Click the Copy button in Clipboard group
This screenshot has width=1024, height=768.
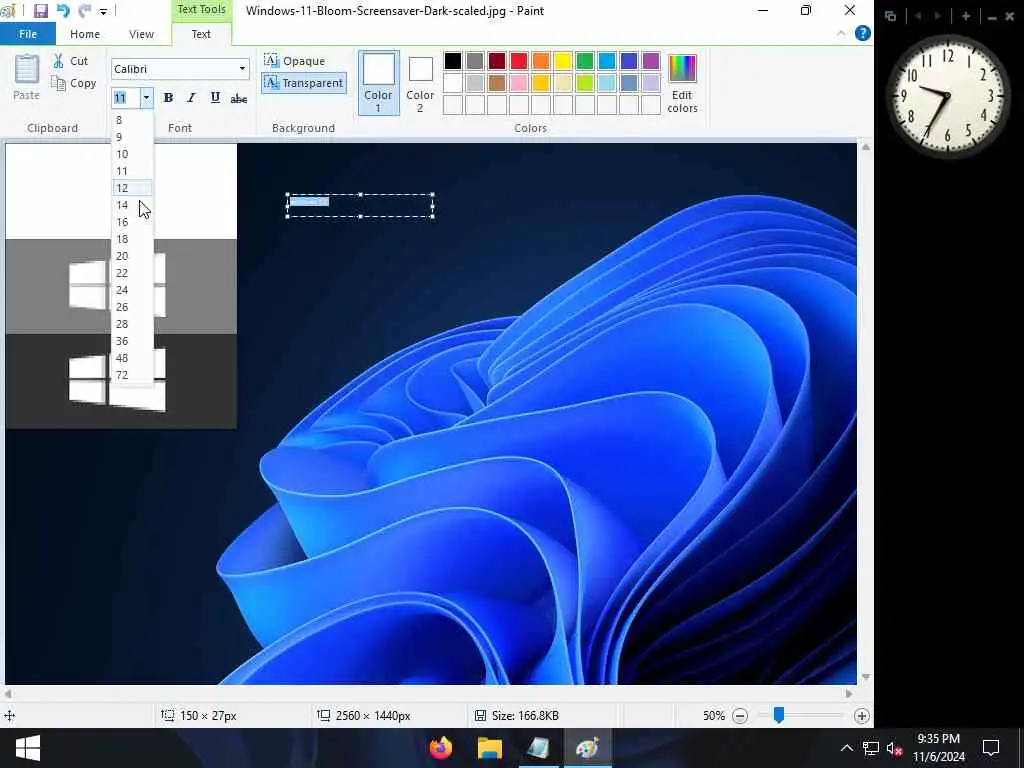tap(74, 83)
